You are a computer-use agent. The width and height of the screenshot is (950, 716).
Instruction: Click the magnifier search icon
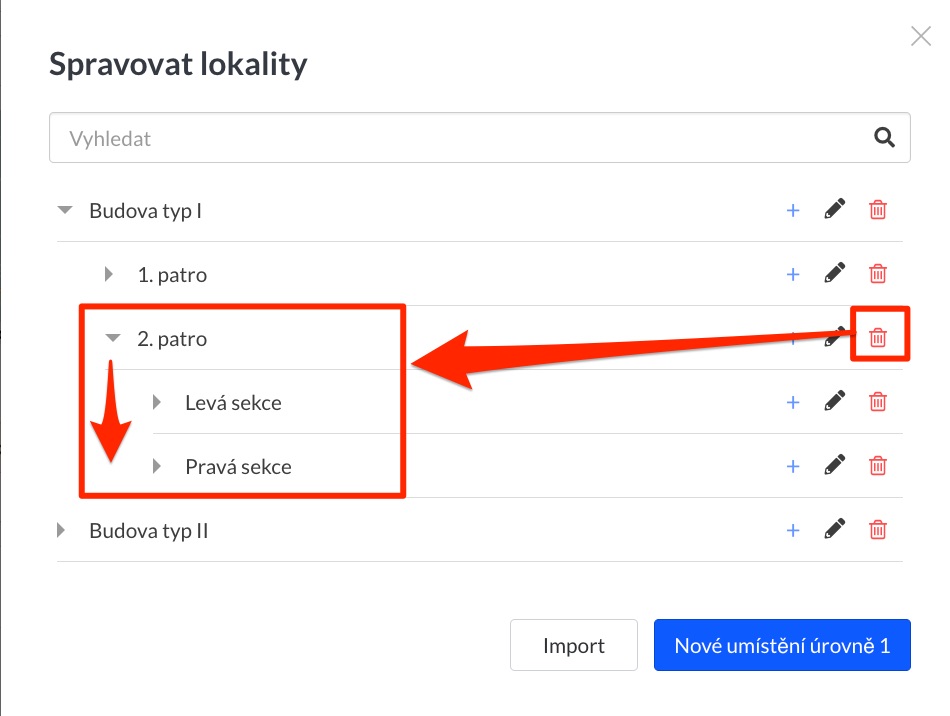(x=884, y=138)
